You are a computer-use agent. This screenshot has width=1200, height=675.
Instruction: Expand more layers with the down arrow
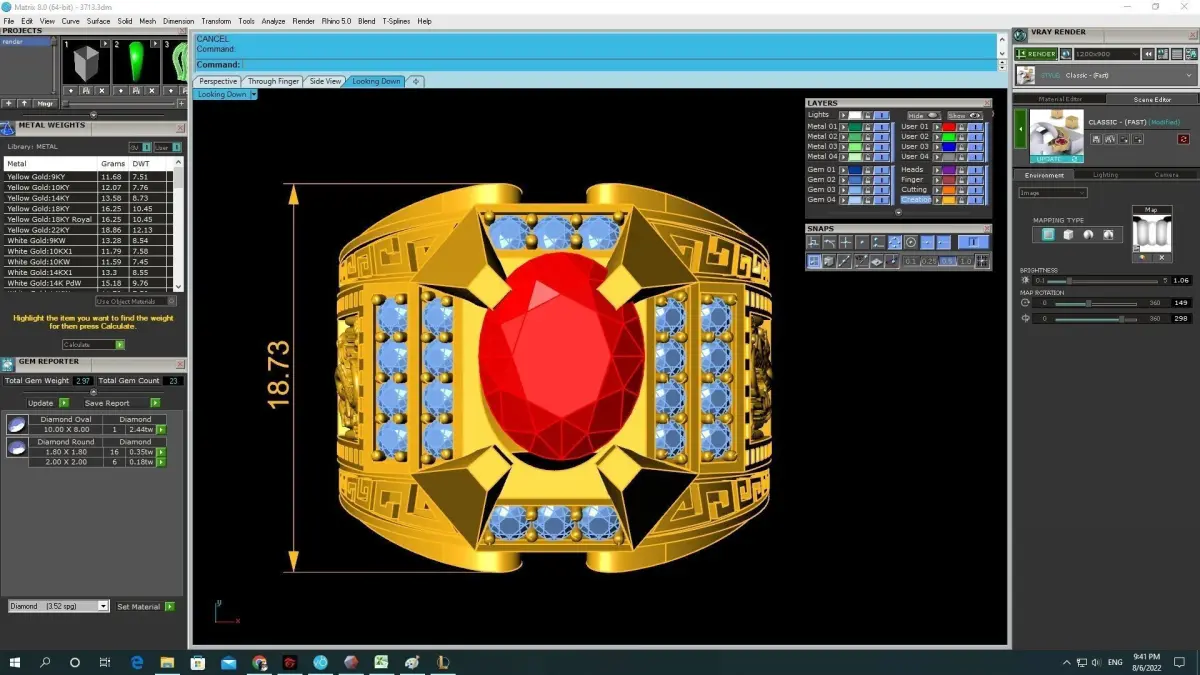[899, 212]
